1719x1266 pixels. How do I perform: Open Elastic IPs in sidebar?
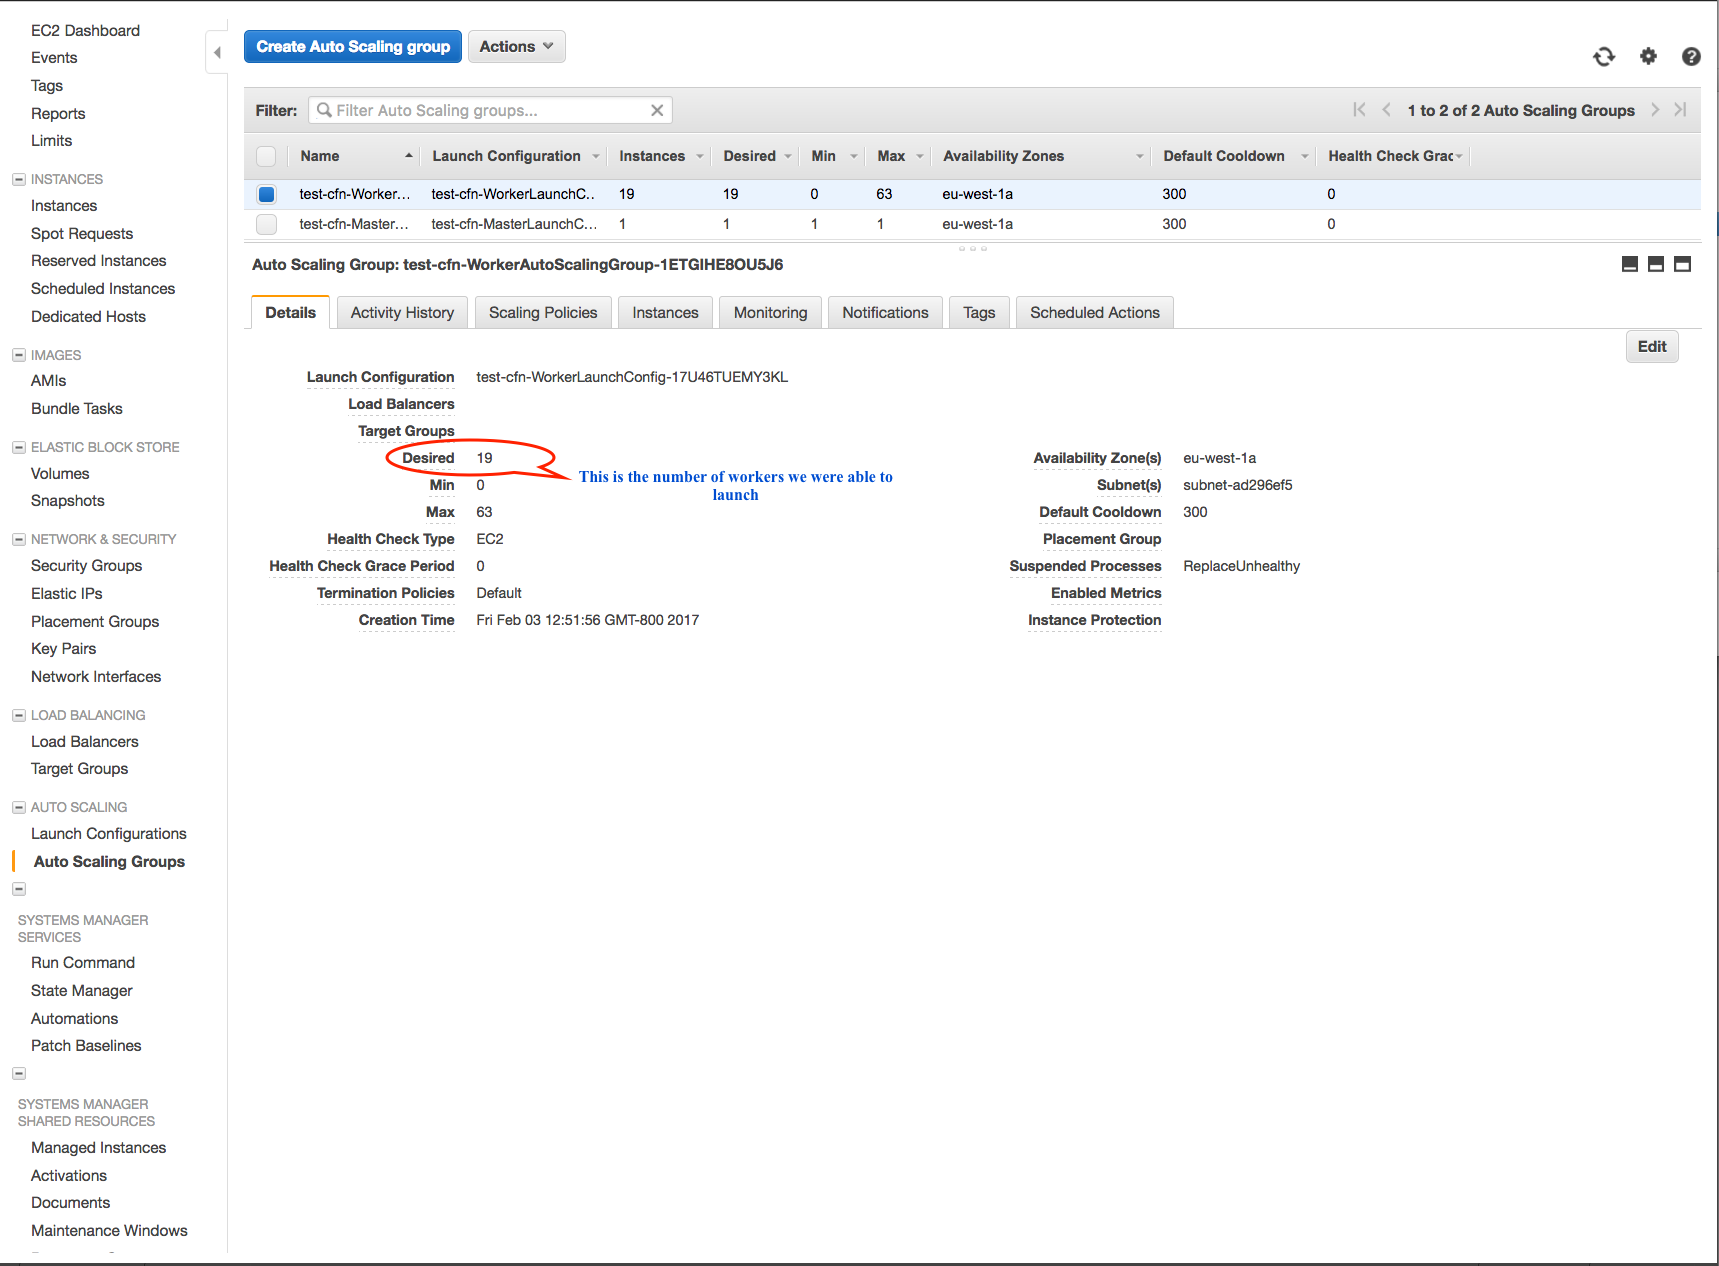(x=66, y=593)
